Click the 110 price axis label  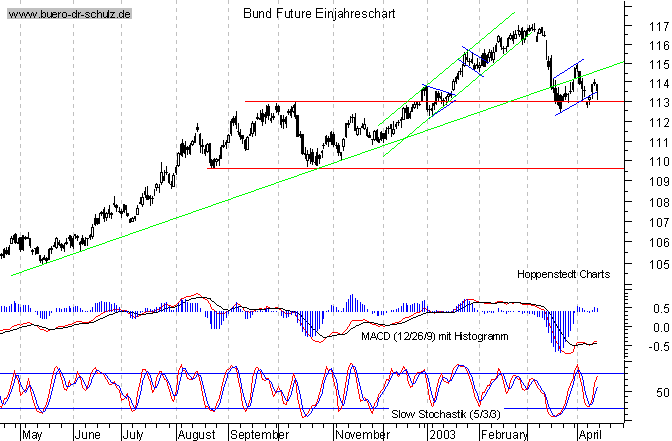tap(659, 162)
